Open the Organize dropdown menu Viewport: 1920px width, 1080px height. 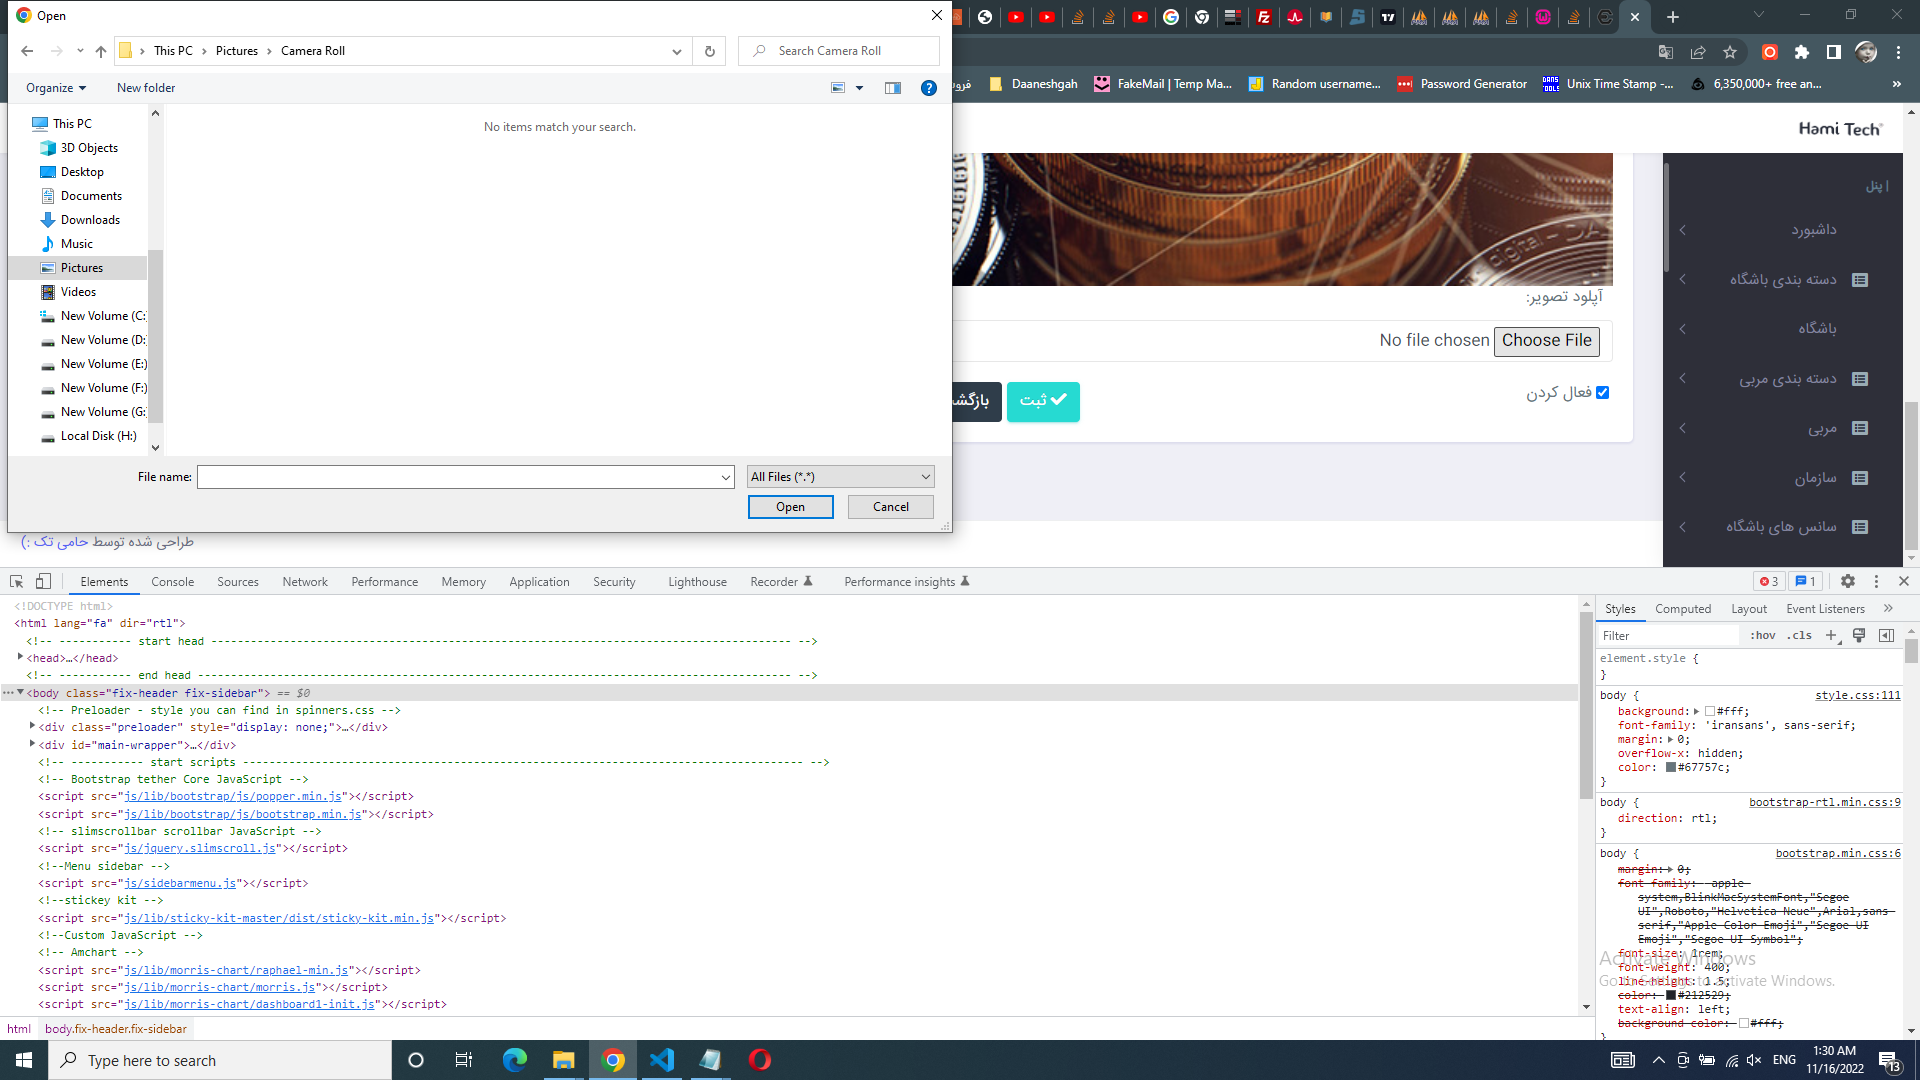tap(56, 88)
